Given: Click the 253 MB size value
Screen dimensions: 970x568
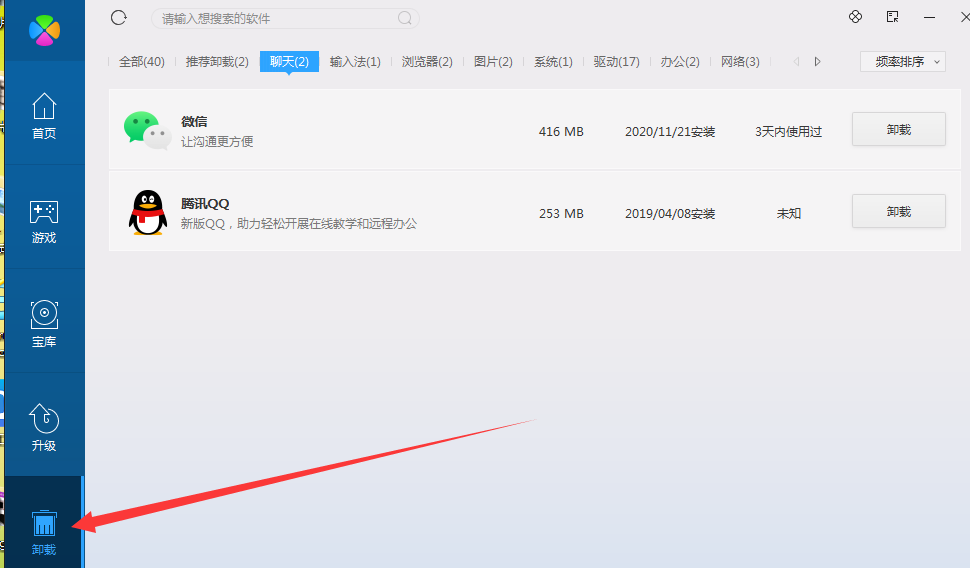Looking at the screenshot, I should click(561, 213).
